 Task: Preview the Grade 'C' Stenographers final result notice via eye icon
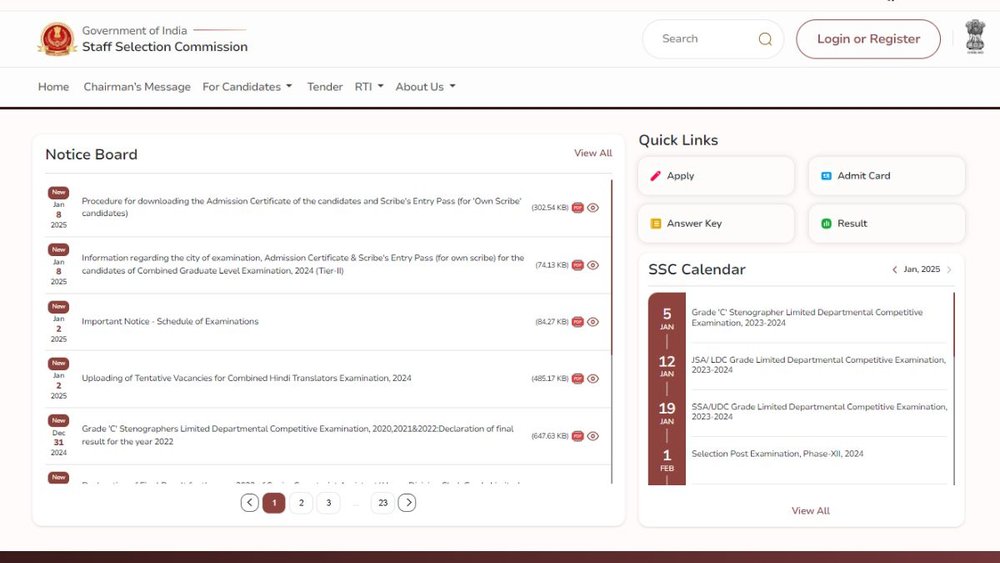tap(593, 436)
